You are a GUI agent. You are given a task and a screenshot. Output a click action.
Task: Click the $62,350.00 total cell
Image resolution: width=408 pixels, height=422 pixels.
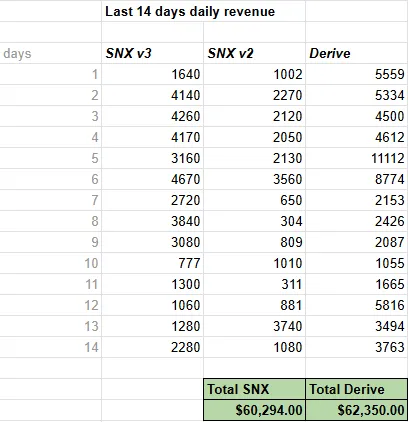pyautogui.click(x=357, y=410)
